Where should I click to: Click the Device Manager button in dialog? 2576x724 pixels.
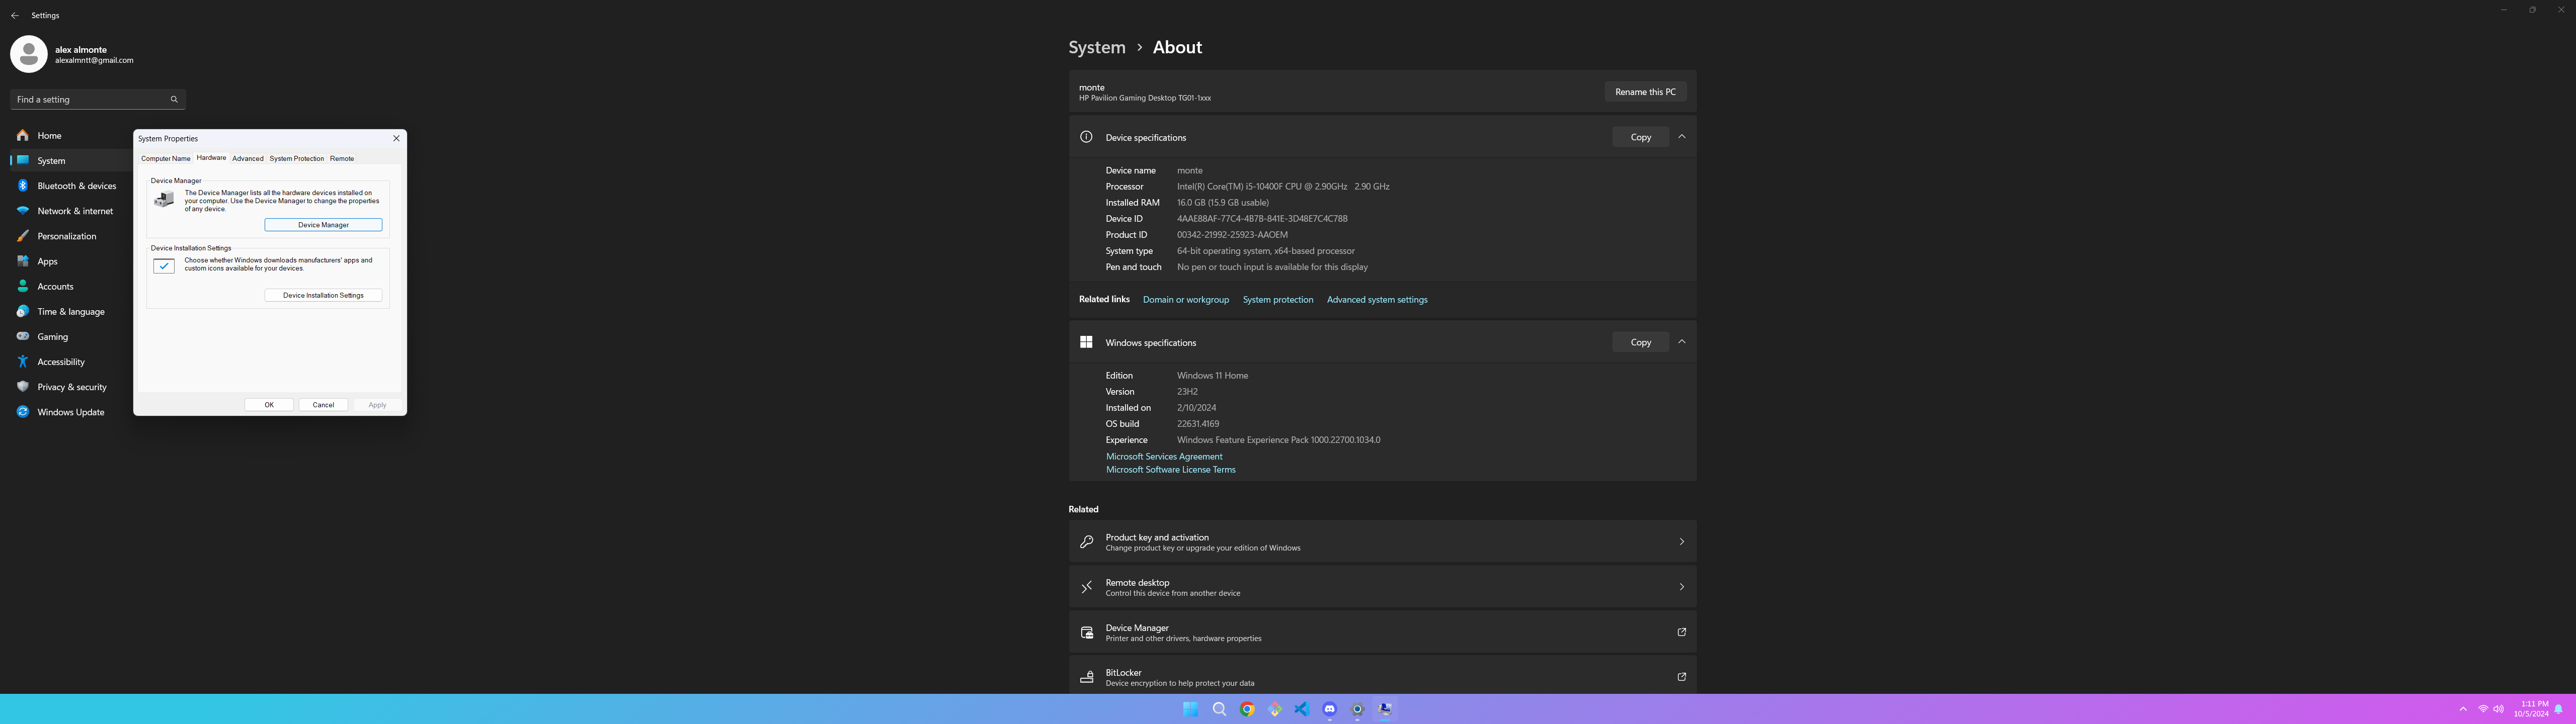(x=323, y=225)
